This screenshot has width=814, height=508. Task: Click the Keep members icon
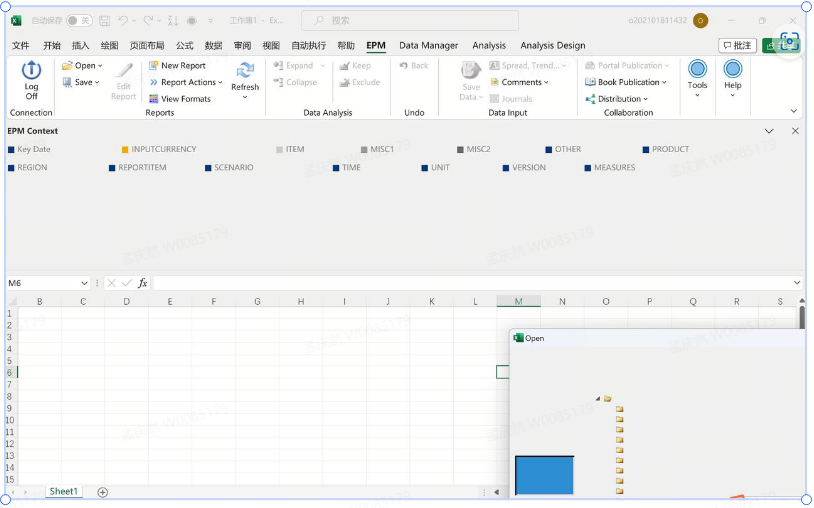[x=344, y=66]
